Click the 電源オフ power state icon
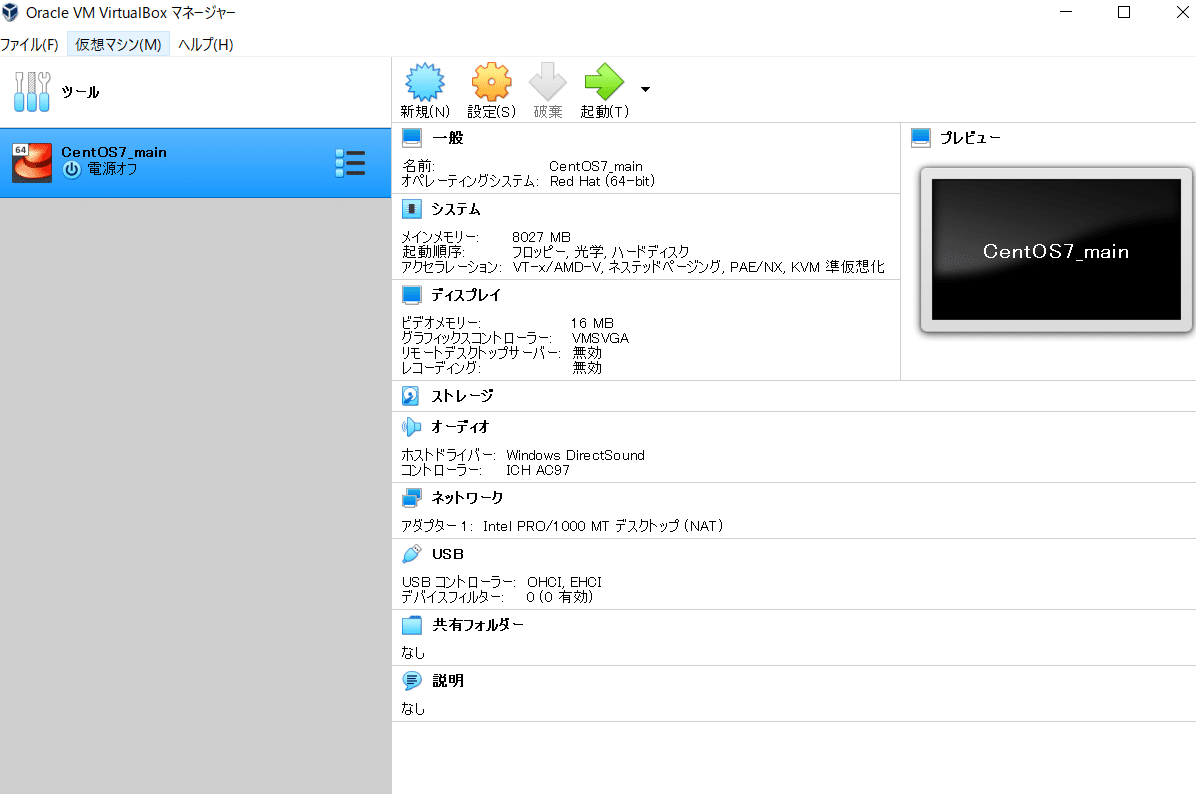 (72, 170)
